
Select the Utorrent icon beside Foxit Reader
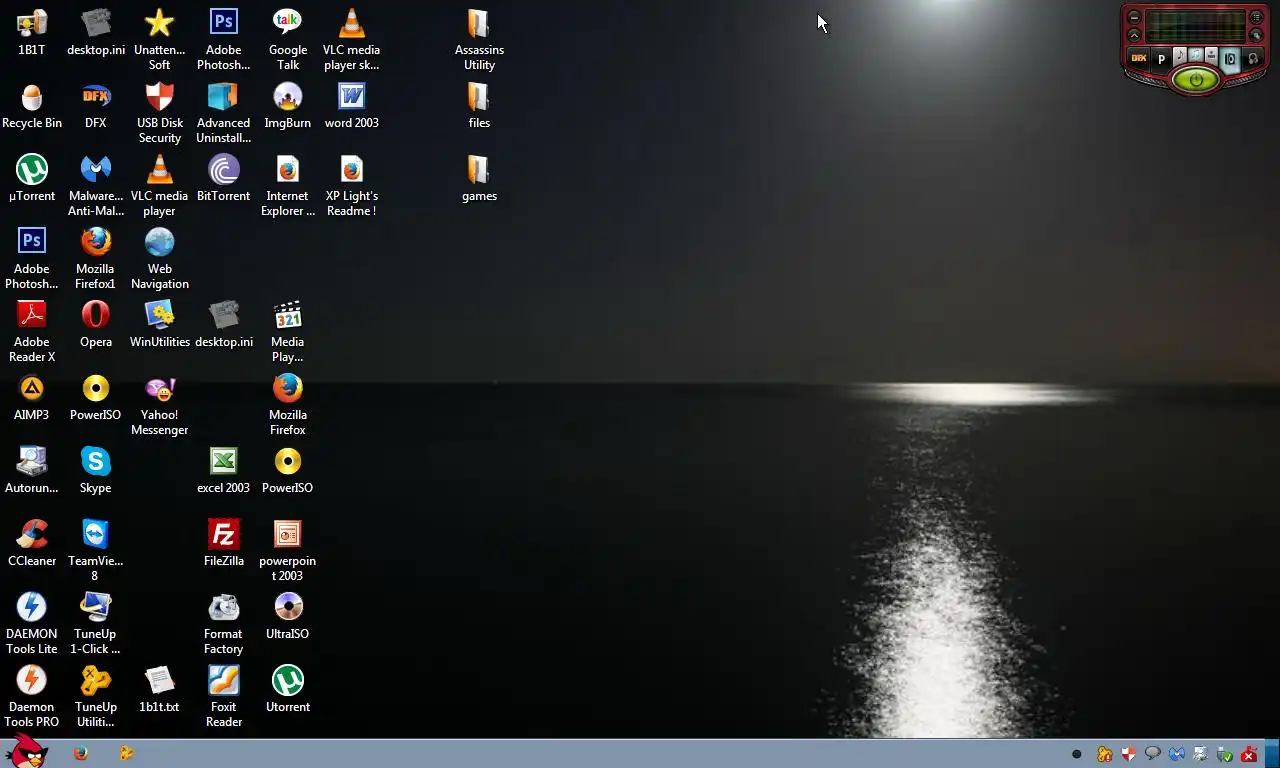pyautogui.click(x=288, y=690)
